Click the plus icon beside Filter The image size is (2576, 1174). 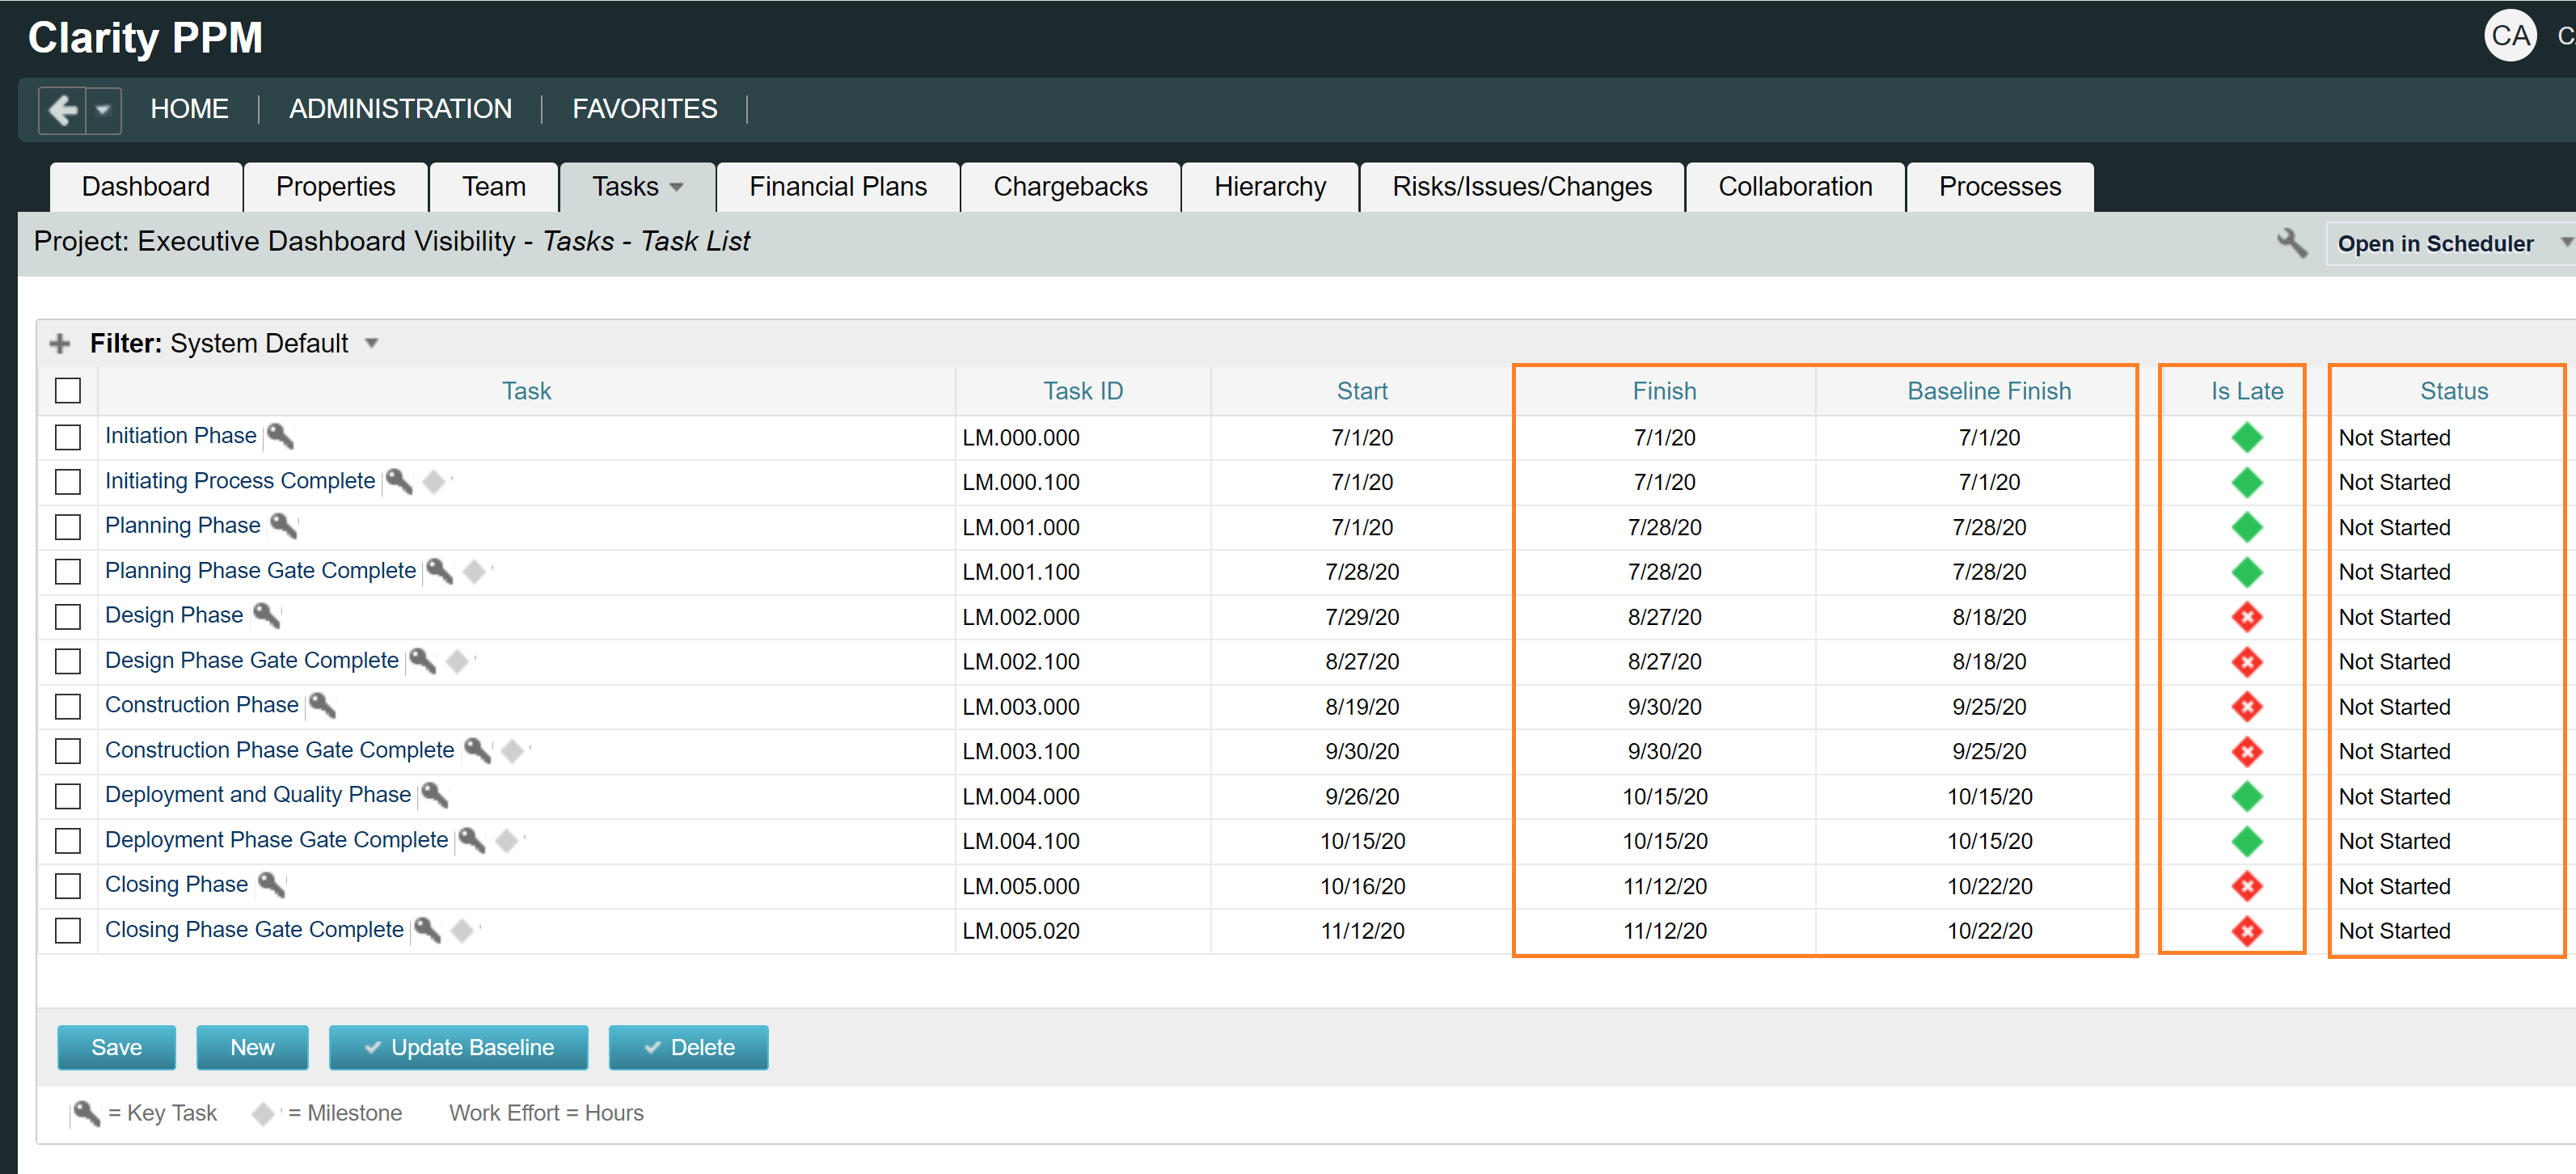tap(60, 344)
